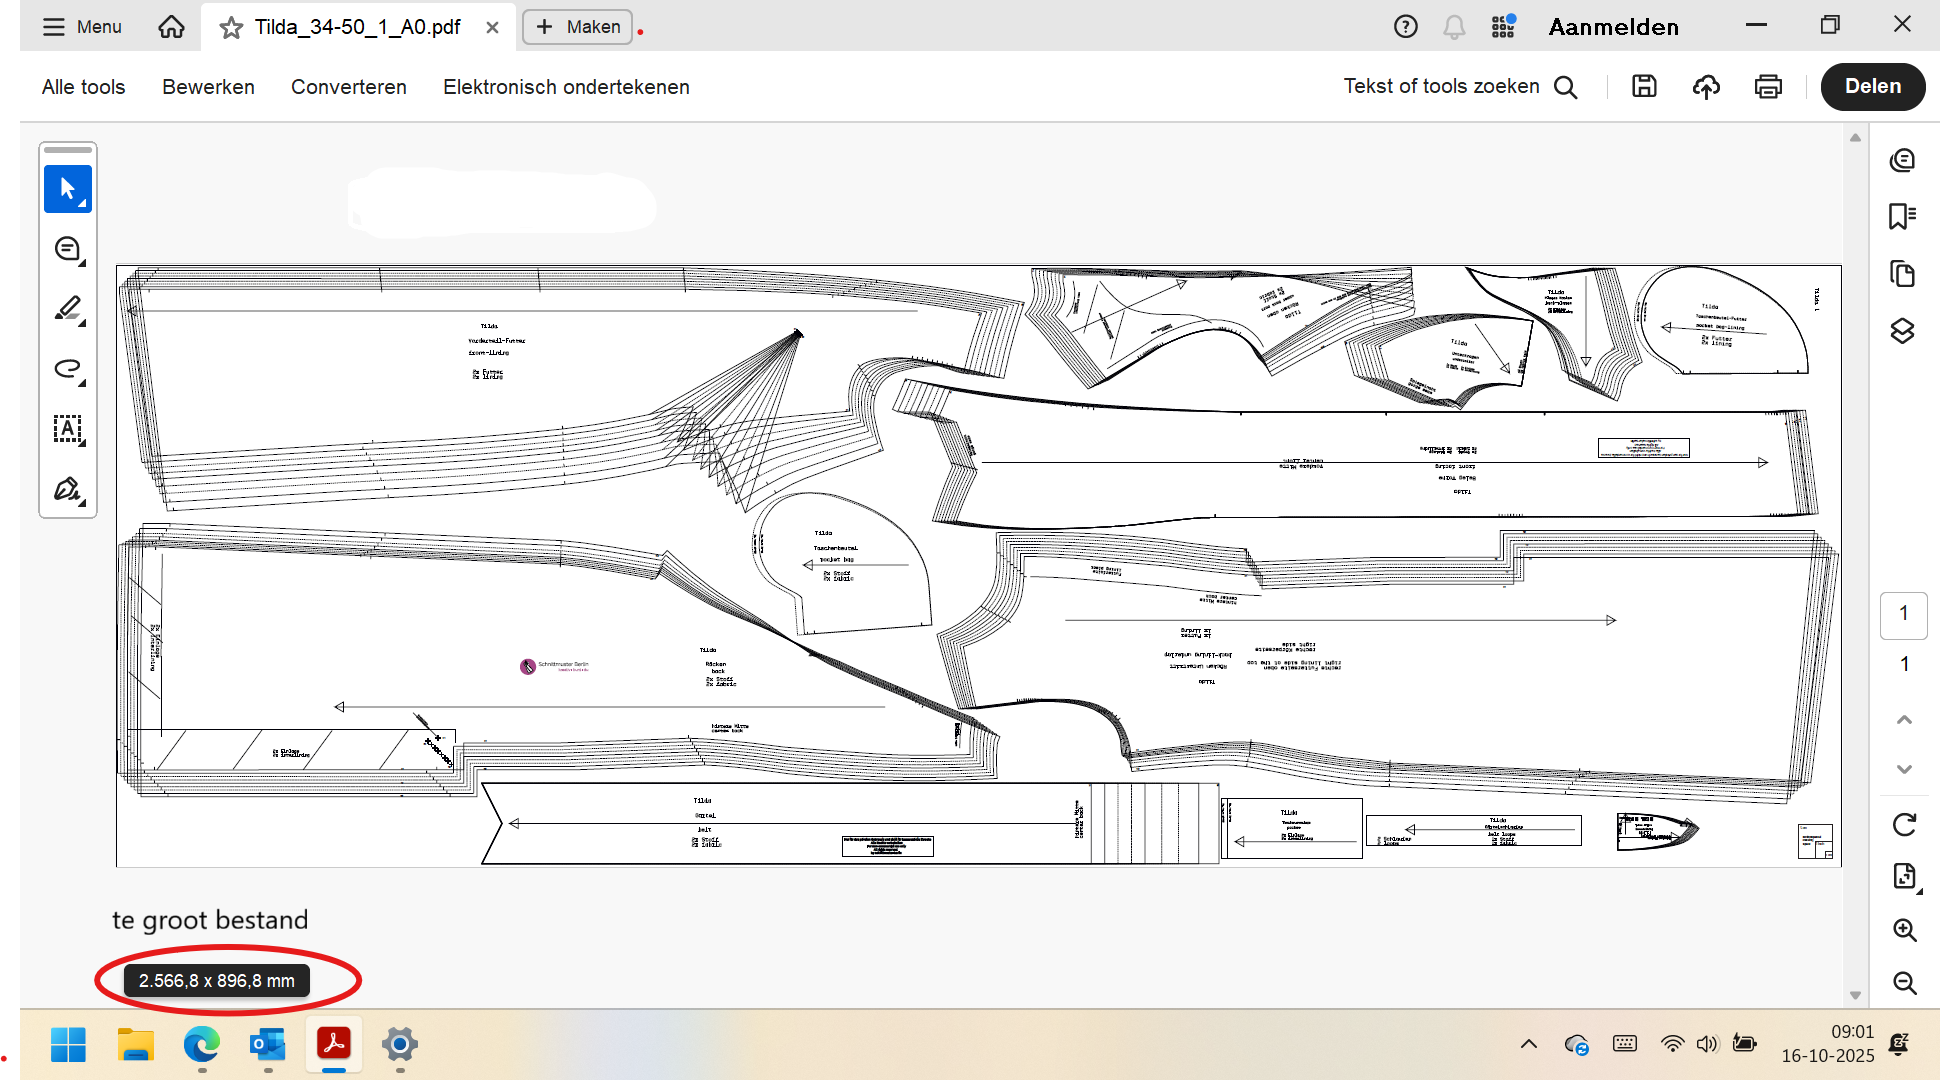1940x1080 pixels.
Task: Open the bookmarks panel icon
Action: tap(1902, 216)
